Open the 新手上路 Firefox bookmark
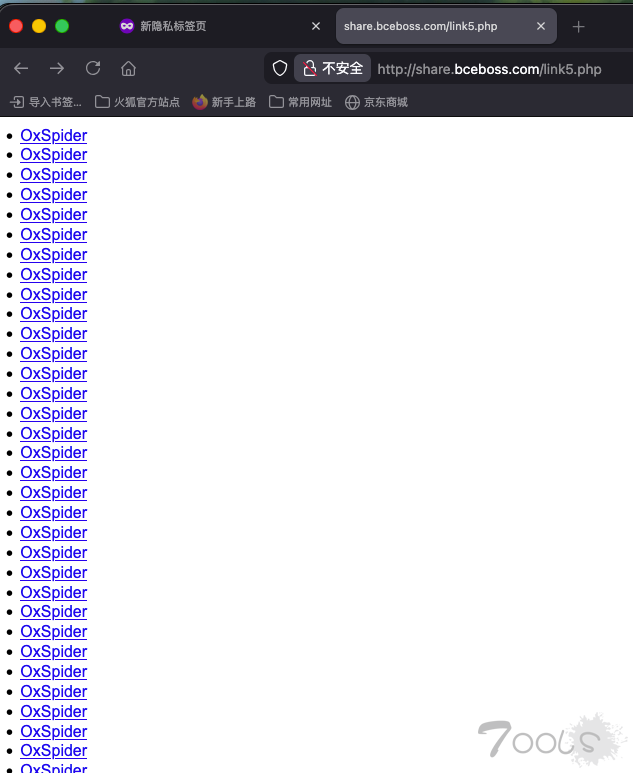Viewport: 633px width, 773px height. (224, 102)
